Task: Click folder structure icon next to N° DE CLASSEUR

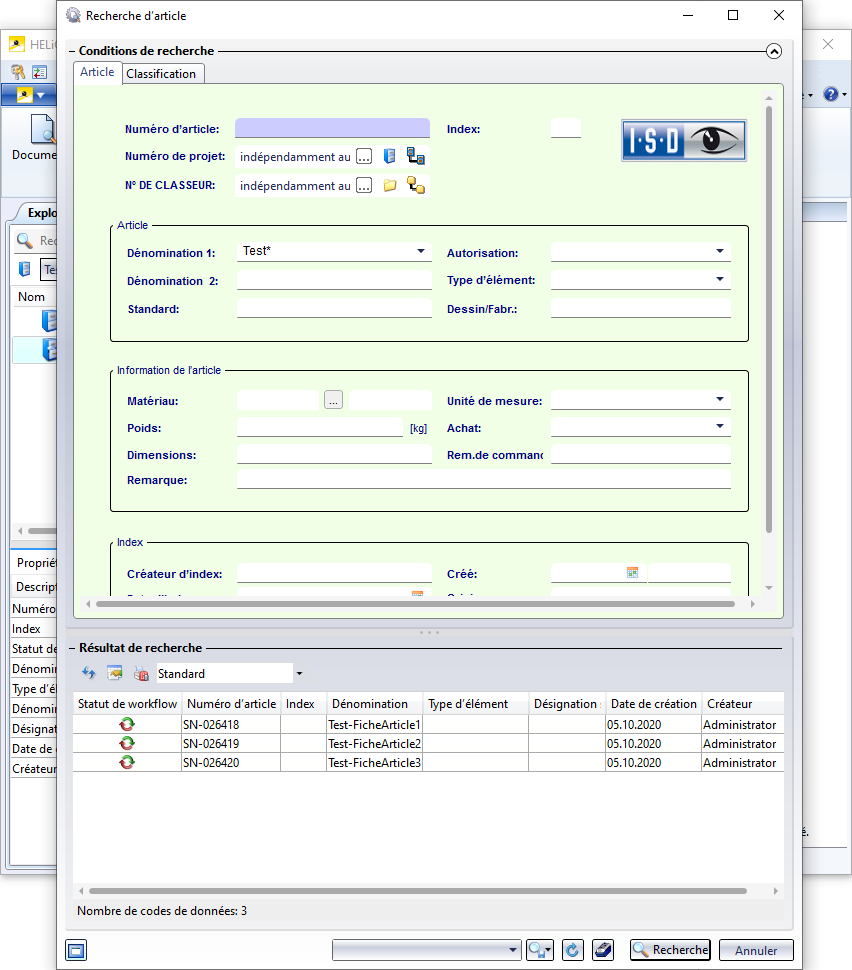Action: (x=415, y=185)
